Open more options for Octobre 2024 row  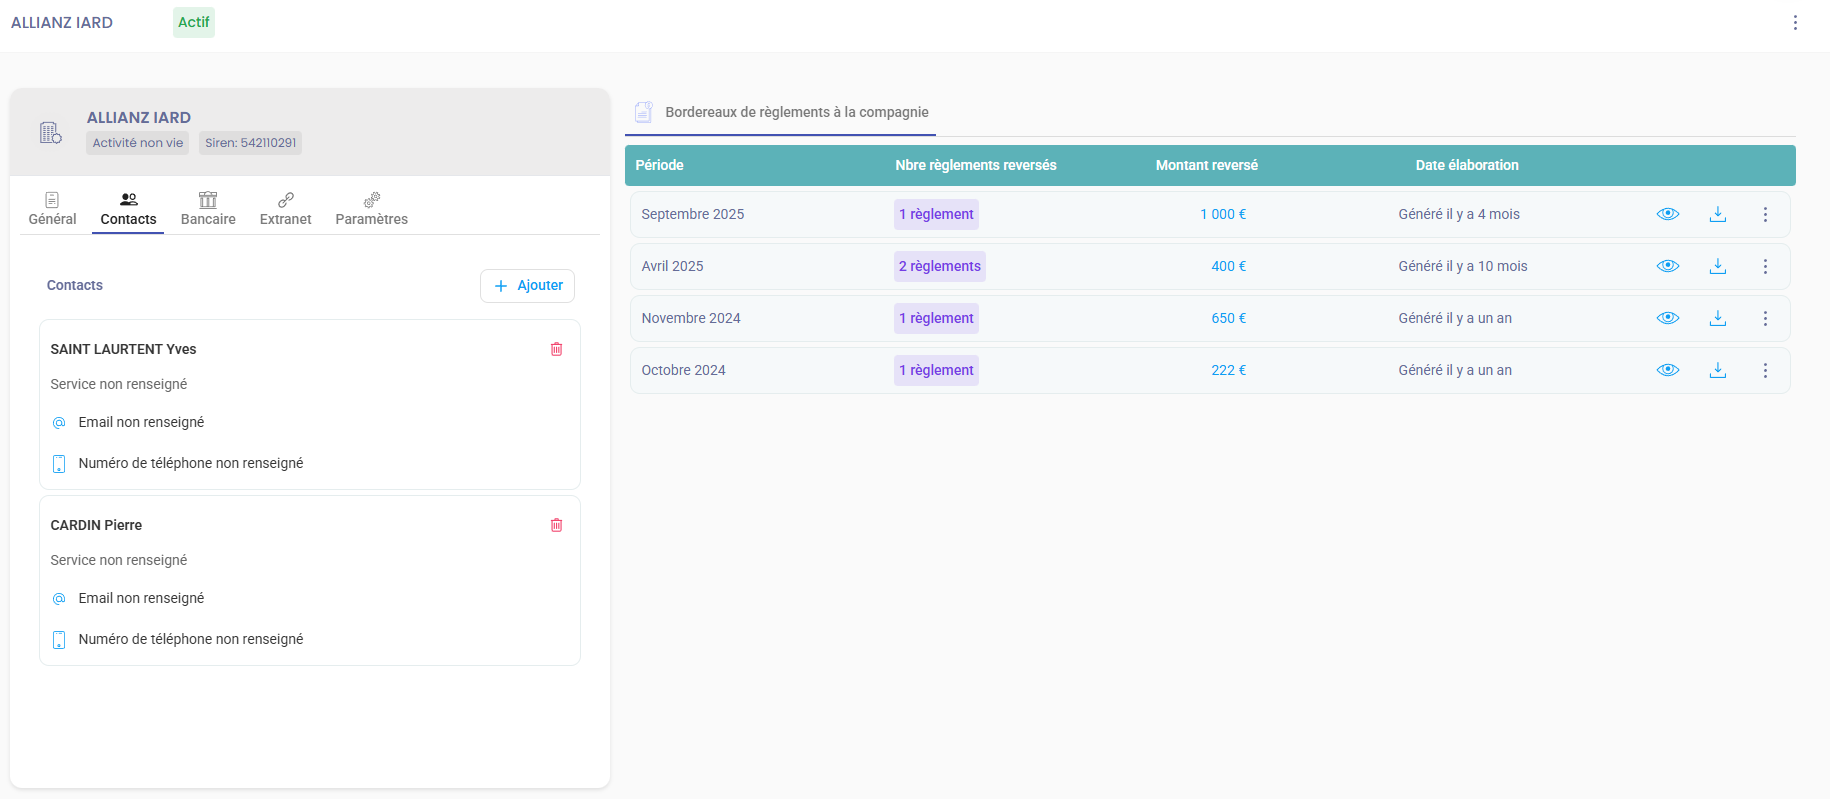1765,370
